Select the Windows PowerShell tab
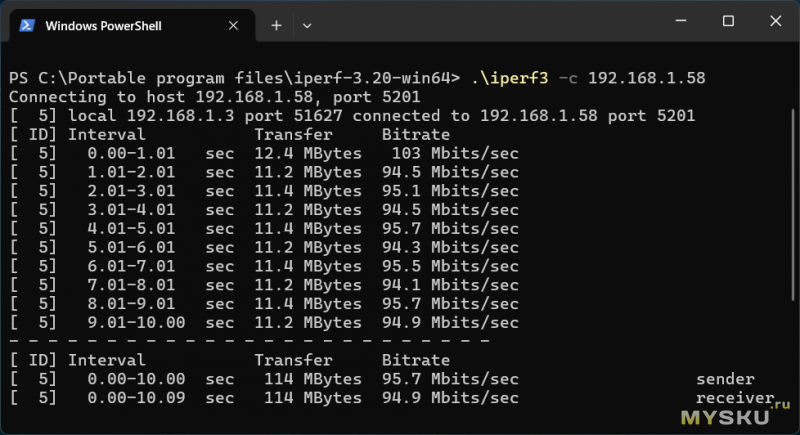This screenshot has width=800, height=435. (x=110, y=25)
